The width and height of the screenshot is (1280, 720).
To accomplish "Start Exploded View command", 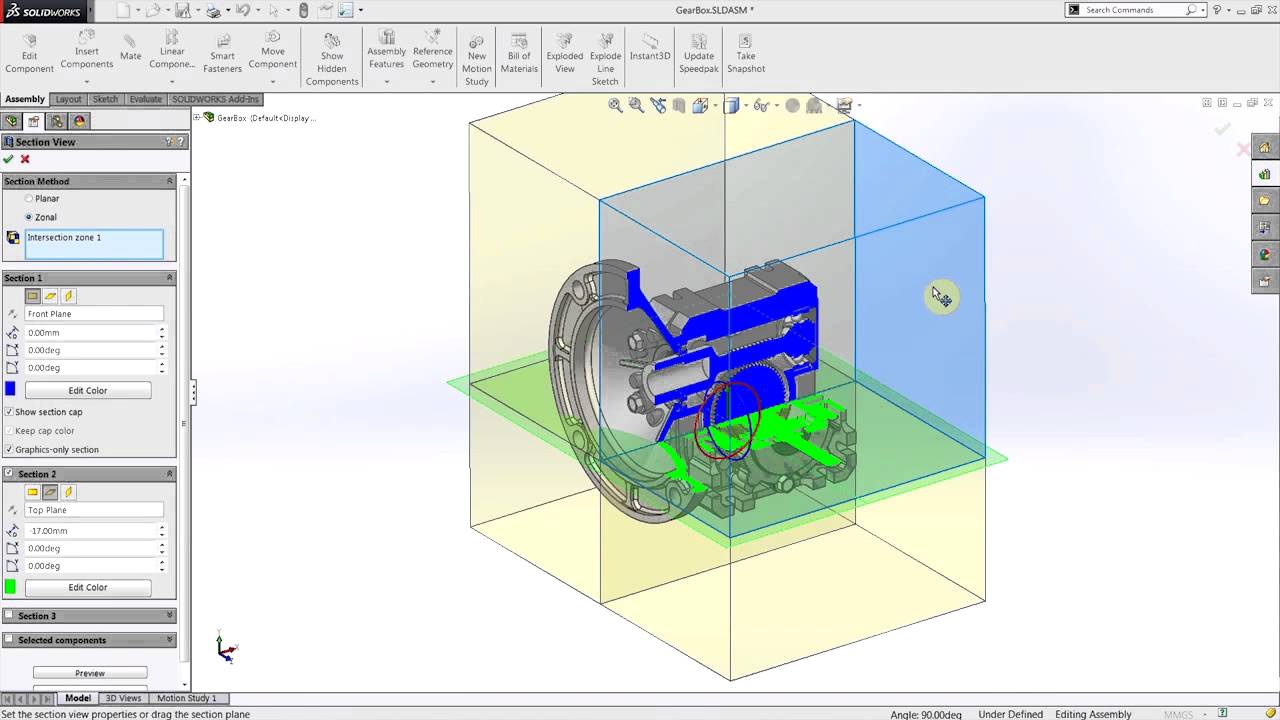I will point(565,54).
